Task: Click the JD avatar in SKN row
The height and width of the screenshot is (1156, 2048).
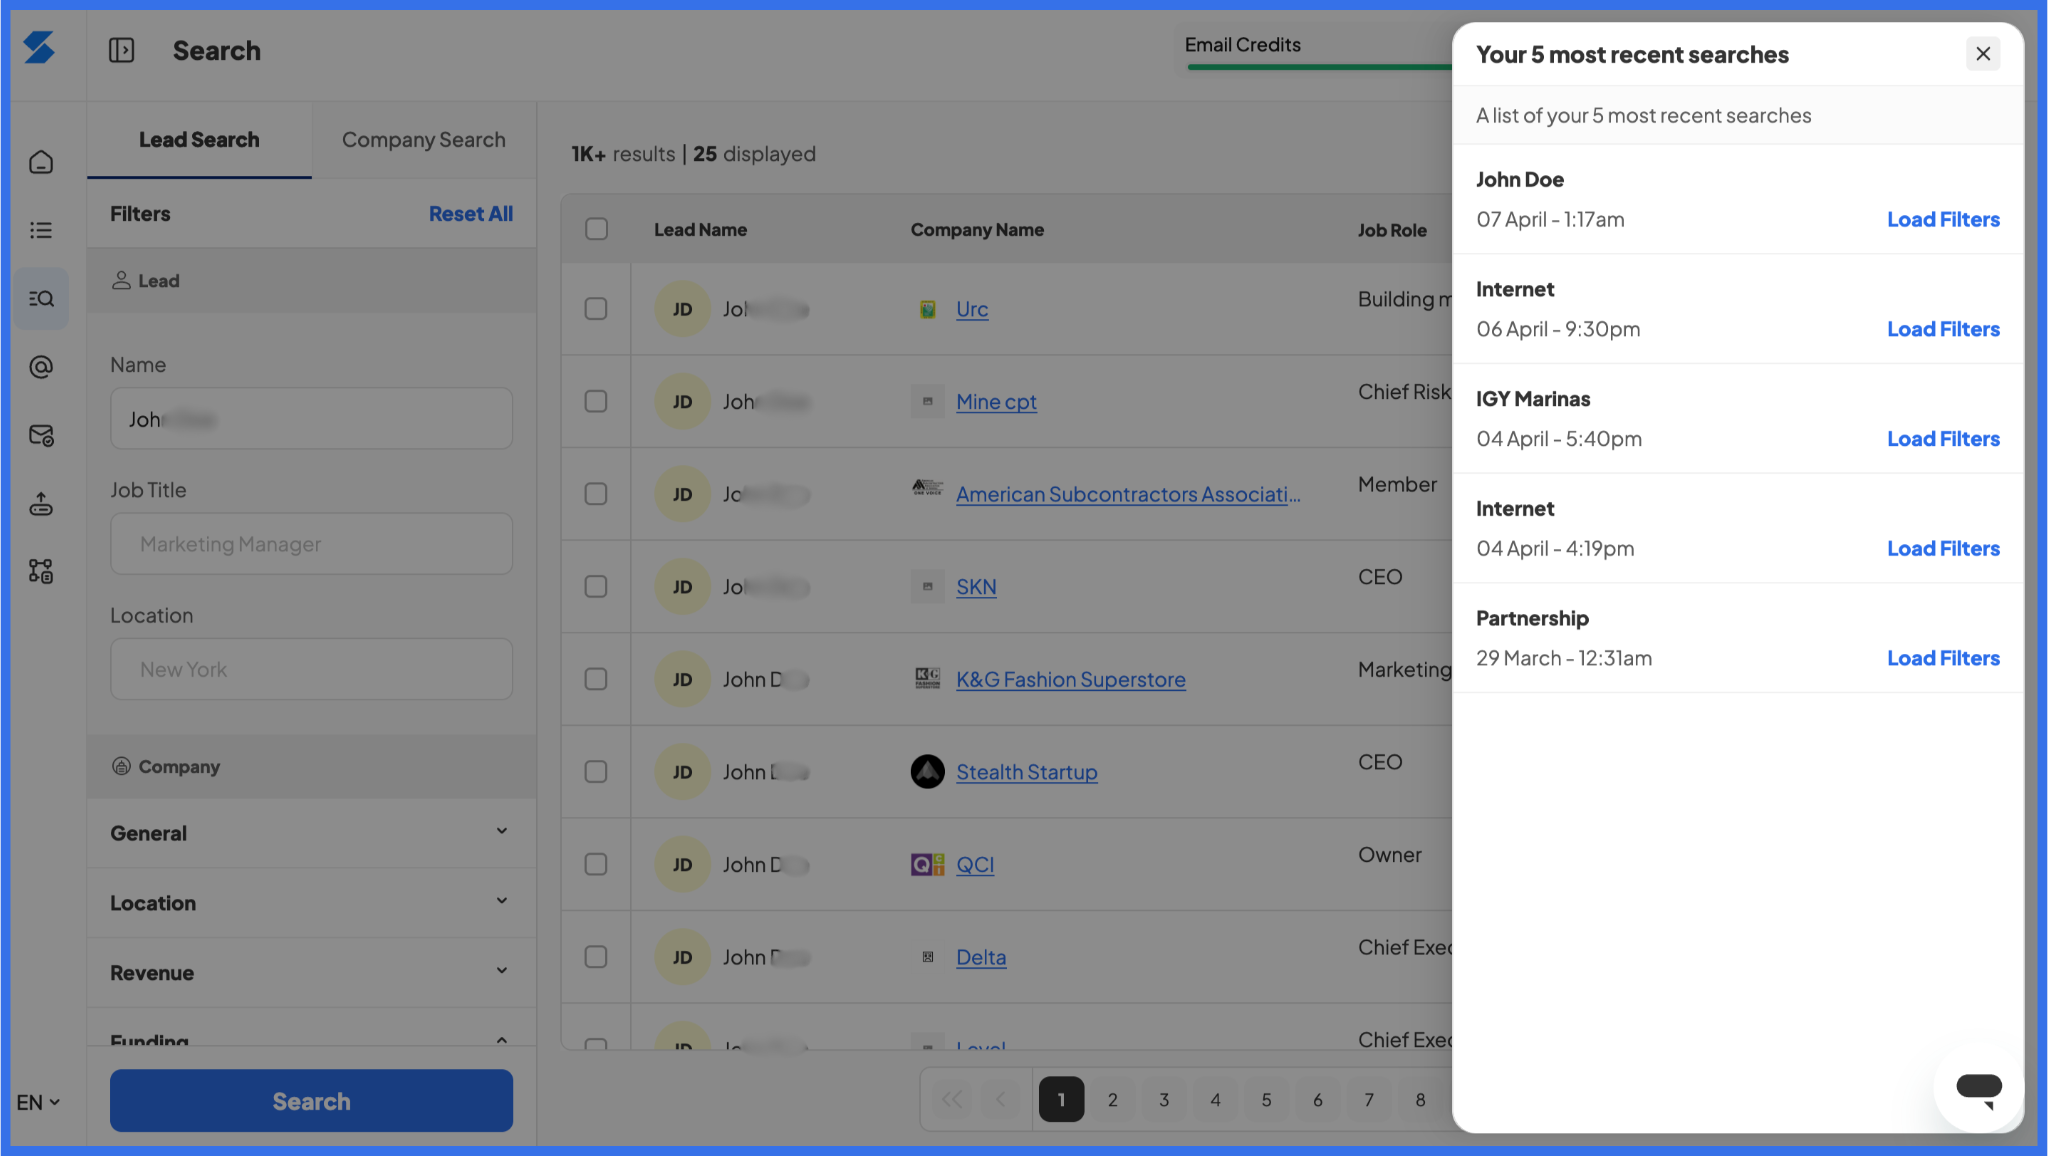Action: (683, 587)
